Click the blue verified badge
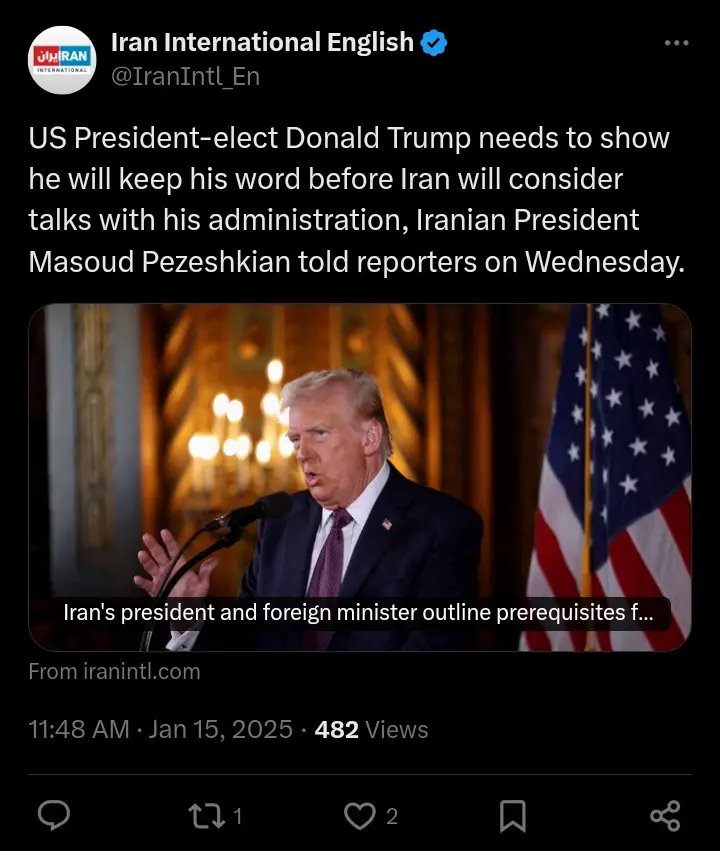Screen dimensions: 720x851 434,43
